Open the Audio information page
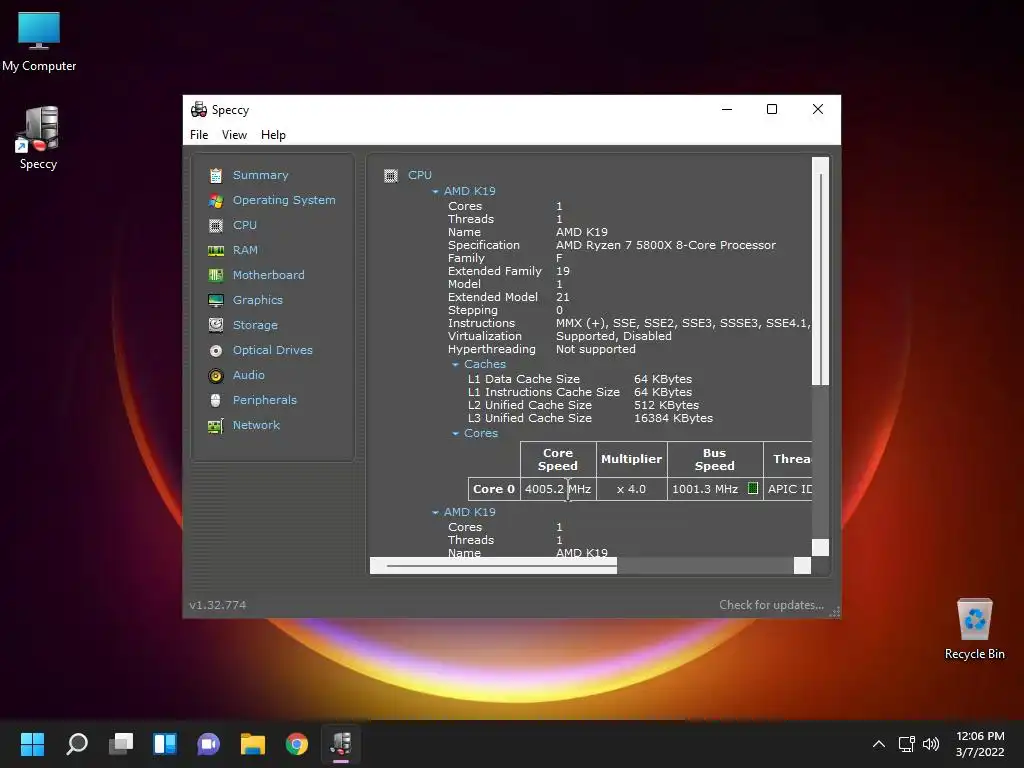The height and width of the screenshot is (768, 1024). pyautogui.click(x=249, y=376)
